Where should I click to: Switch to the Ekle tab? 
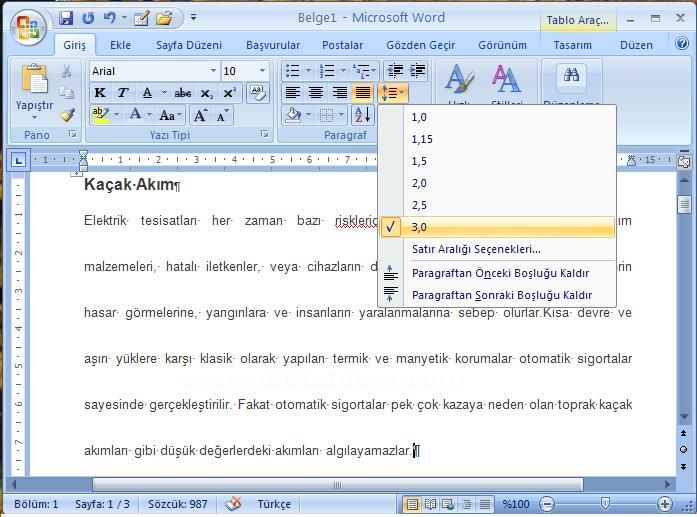coord(120,45)
